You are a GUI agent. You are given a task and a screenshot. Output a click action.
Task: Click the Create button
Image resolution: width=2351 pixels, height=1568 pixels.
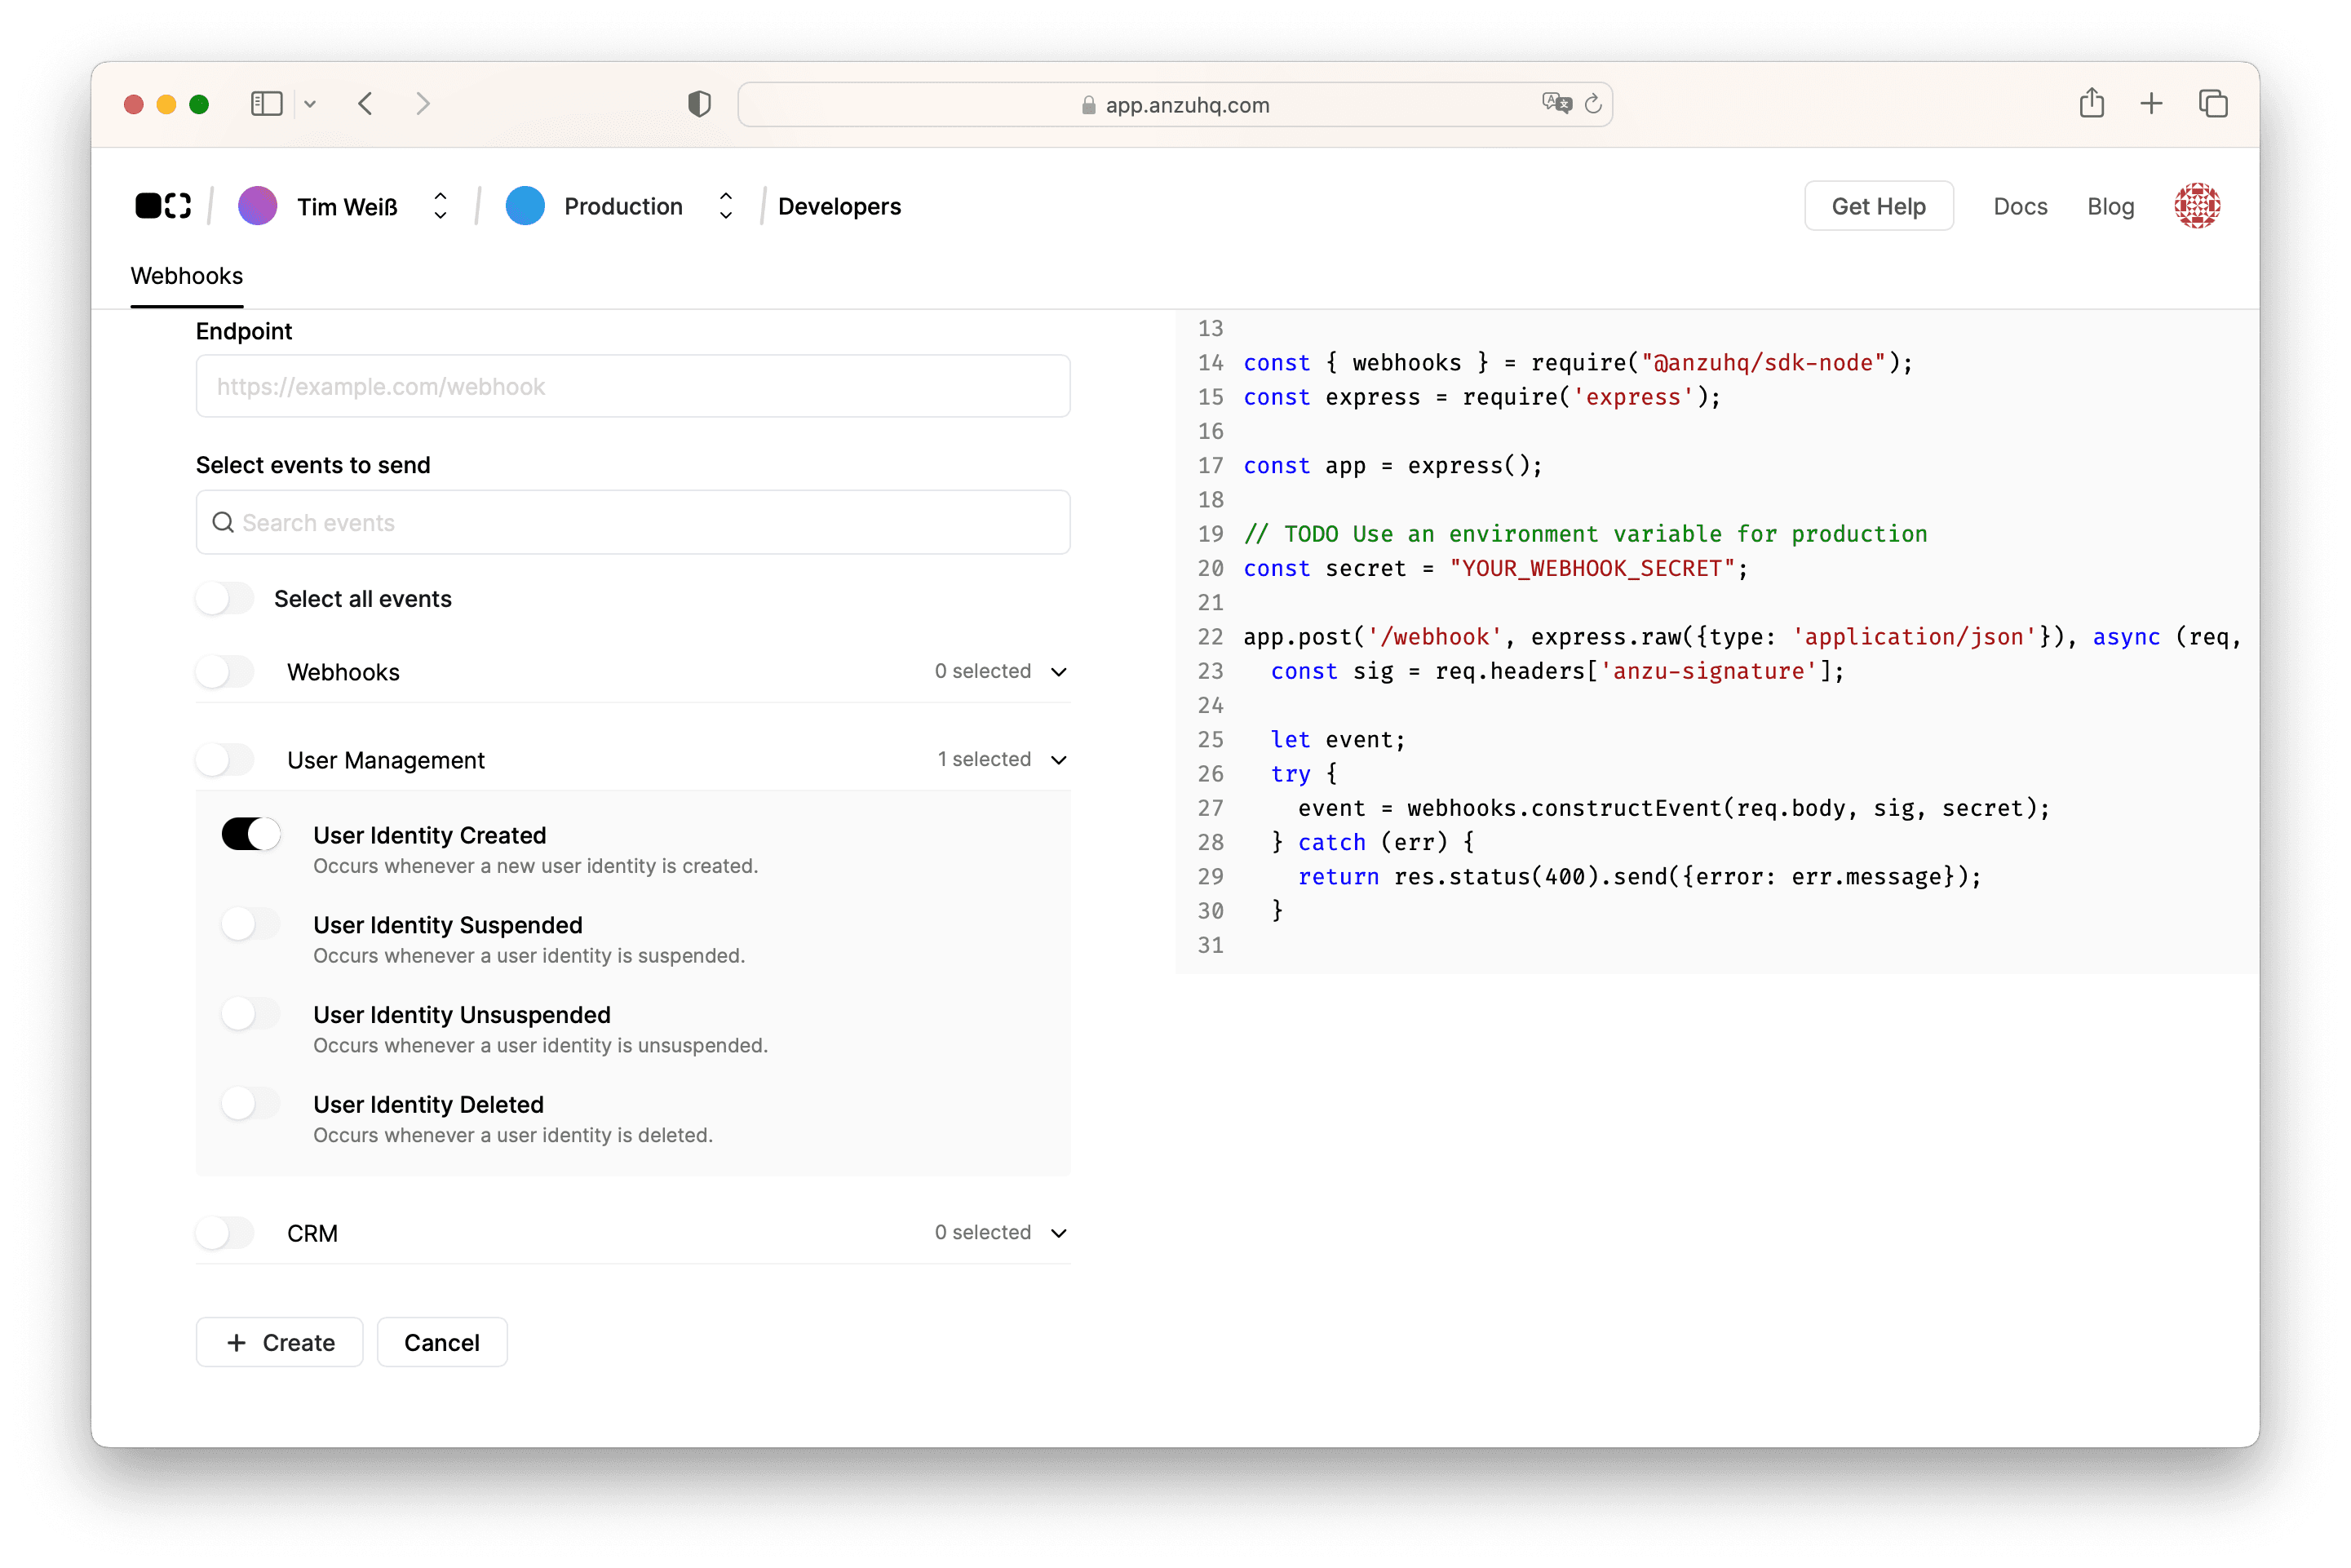point(280,1342)
